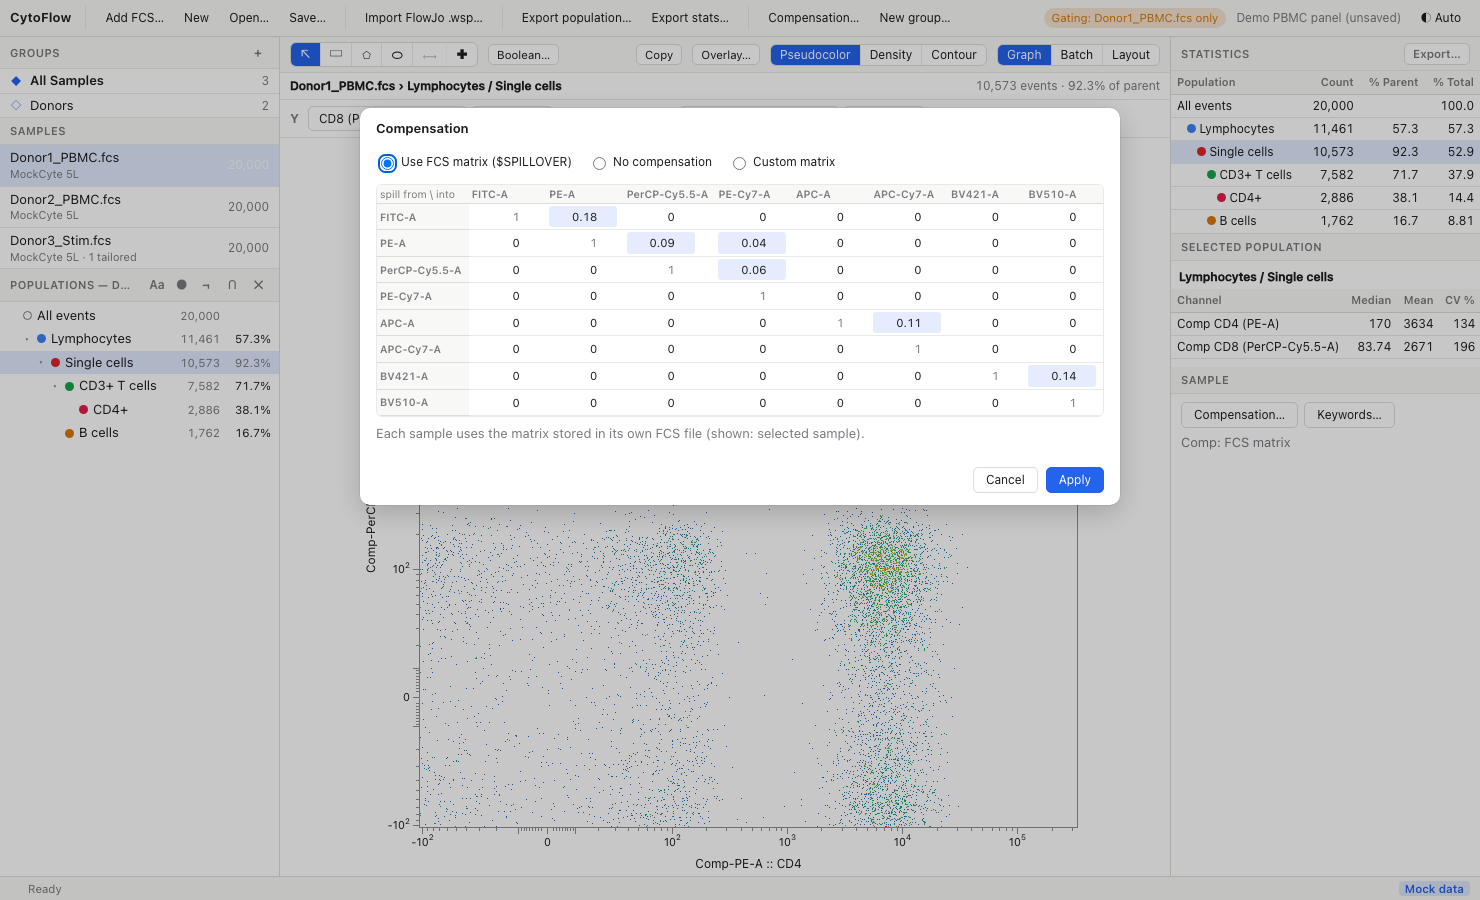This screenshot has width=1480, height=900.
Task: Click the Export button in Statistics panel
Action: pyautogui.click(x=1437, y=54)
